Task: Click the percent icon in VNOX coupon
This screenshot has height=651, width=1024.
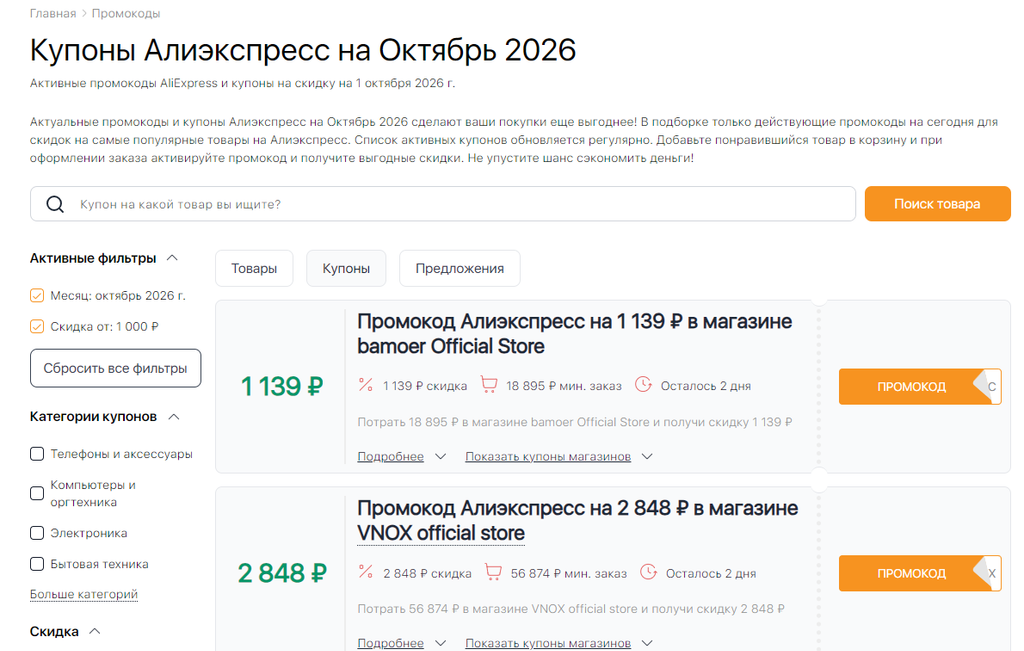Action: pyautogui.click(x=366, y=573)
